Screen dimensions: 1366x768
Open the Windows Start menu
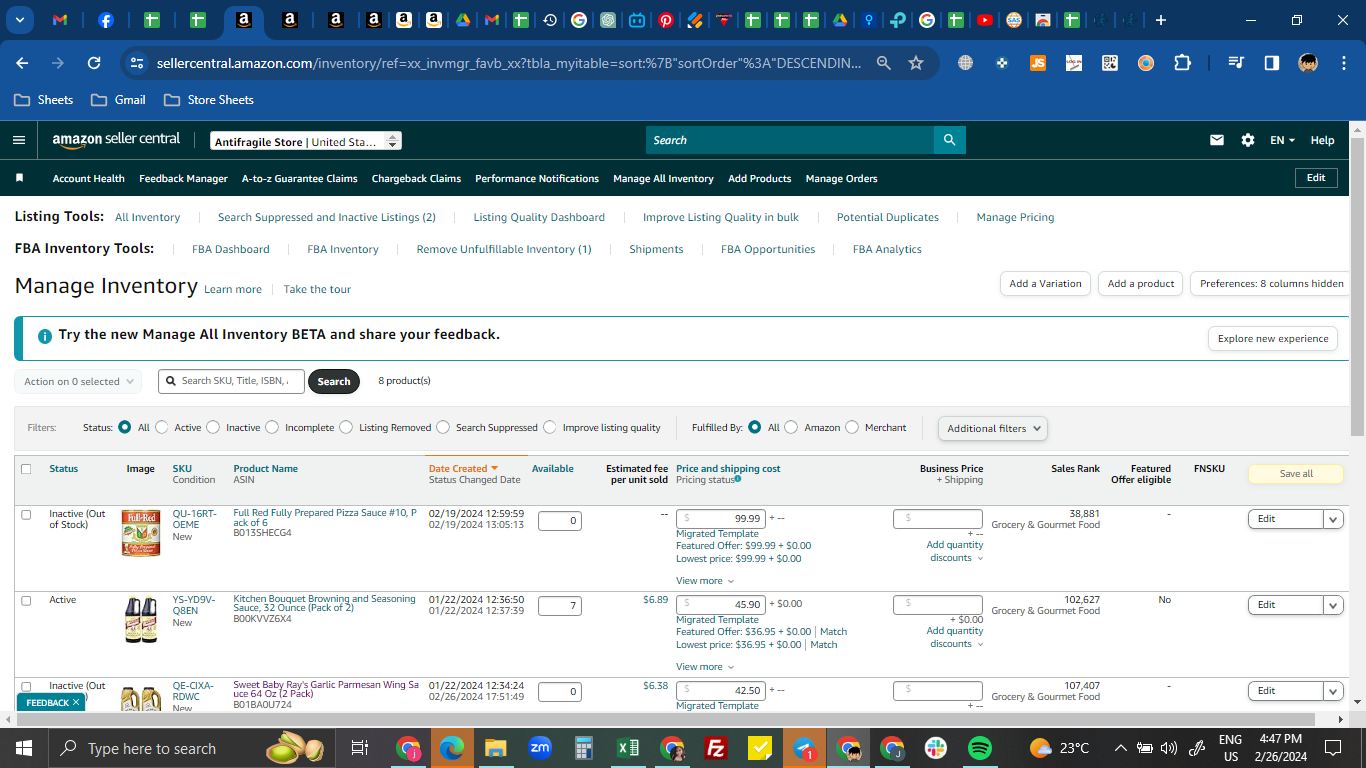[x=23, y=748]
